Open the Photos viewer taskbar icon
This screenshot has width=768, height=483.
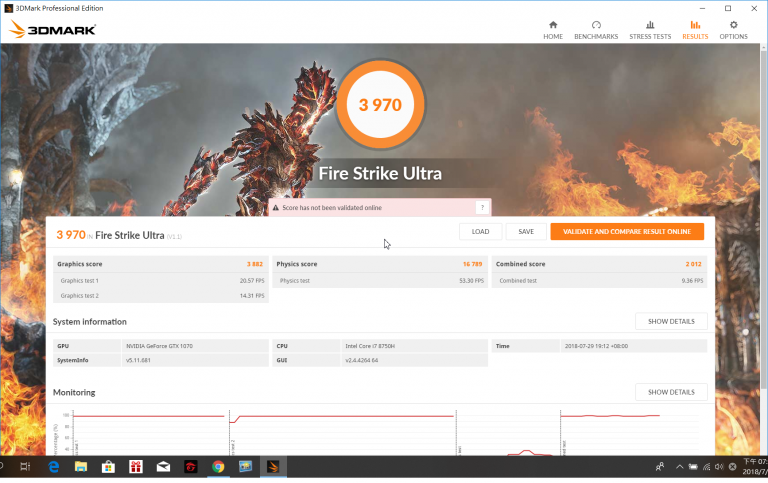click(245, 467)
